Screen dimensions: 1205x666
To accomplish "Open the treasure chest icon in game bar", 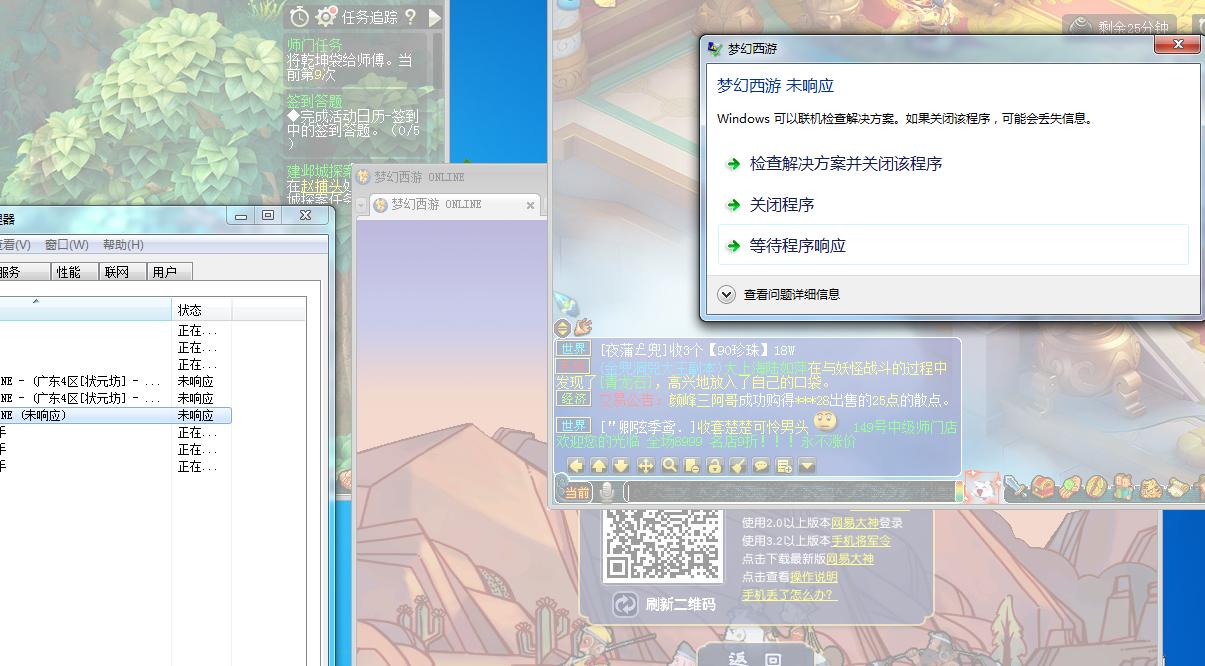I will 1043,487.
